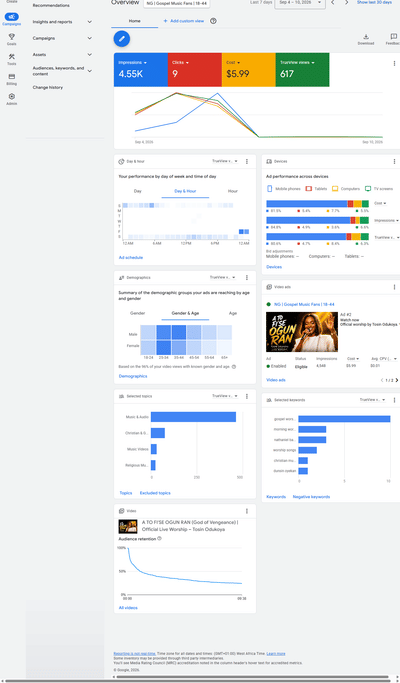
Task: Click the Audience retention help icon
Action: [159, 539]
